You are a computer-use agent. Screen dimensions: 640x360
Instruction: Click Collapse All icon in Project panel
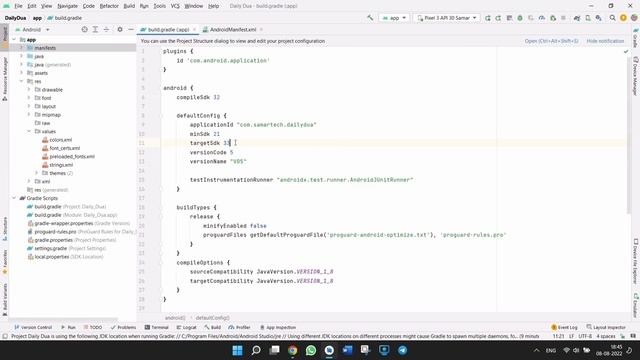point(106,29)
